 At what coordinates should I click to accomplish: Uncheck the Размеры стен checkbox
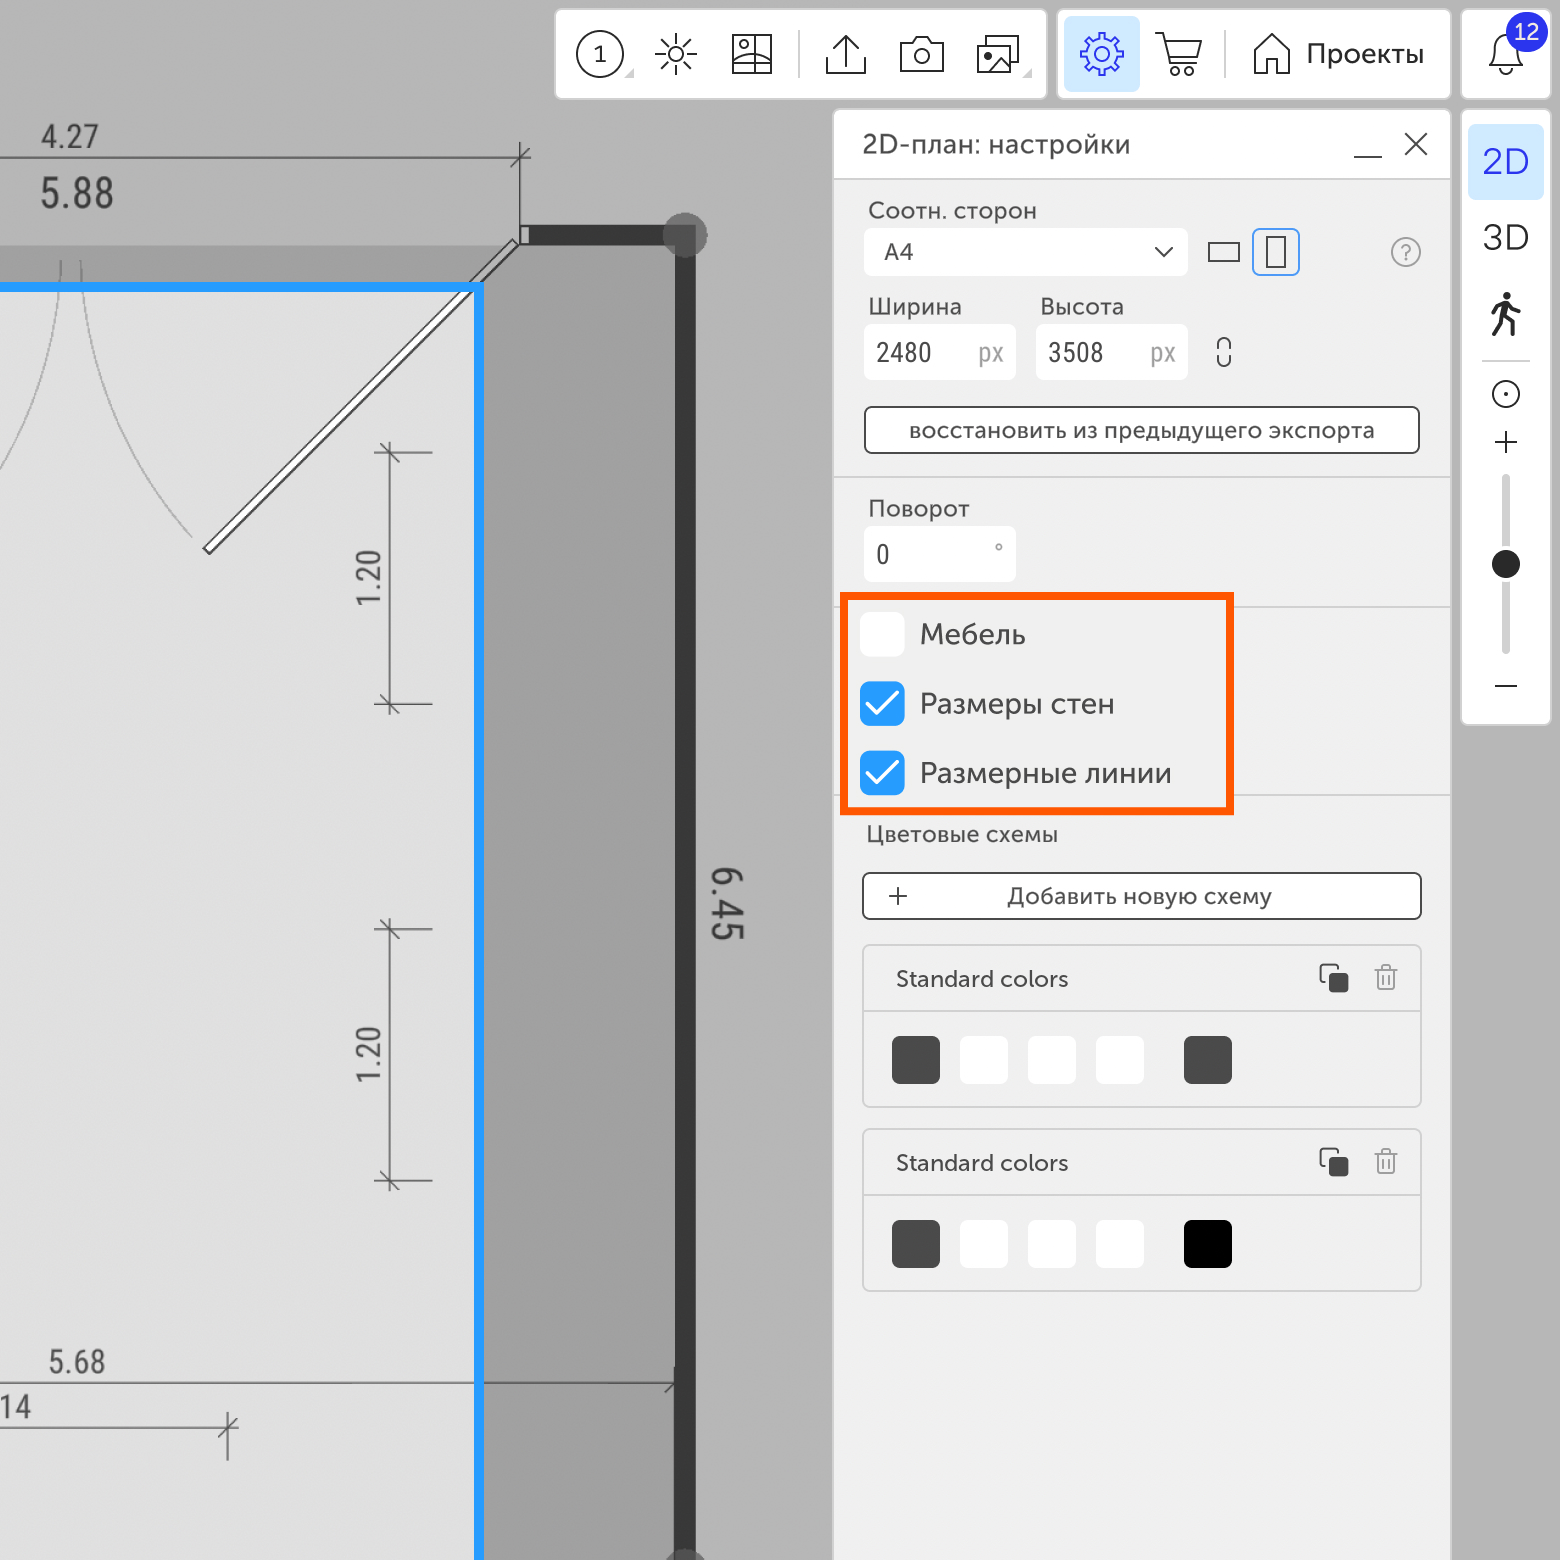(882, 704)
